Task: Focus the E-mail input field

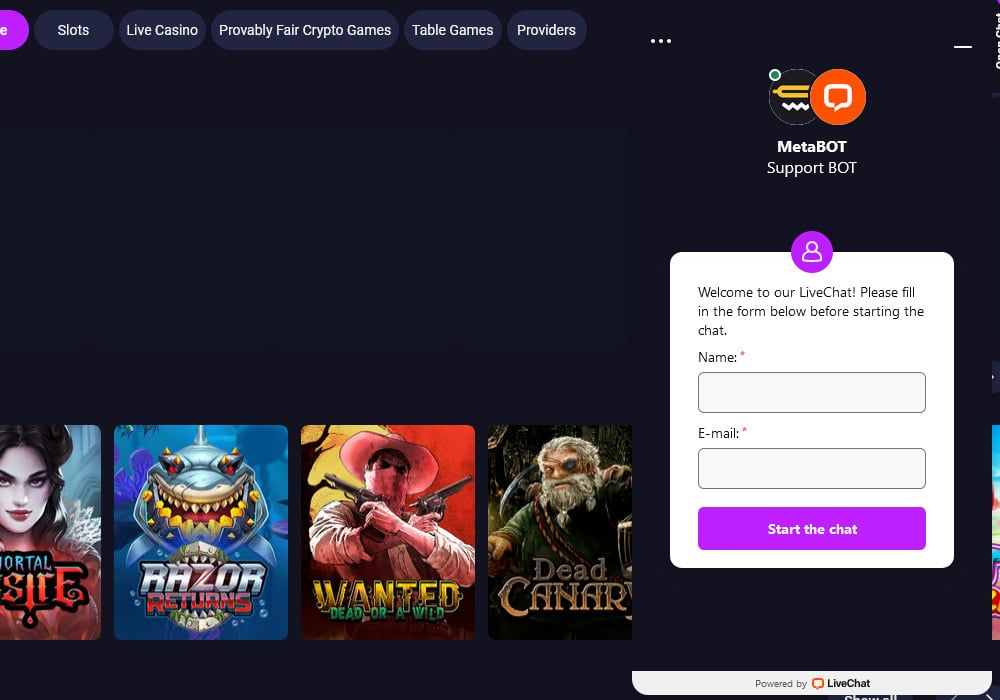Action: tap(812, 469)
